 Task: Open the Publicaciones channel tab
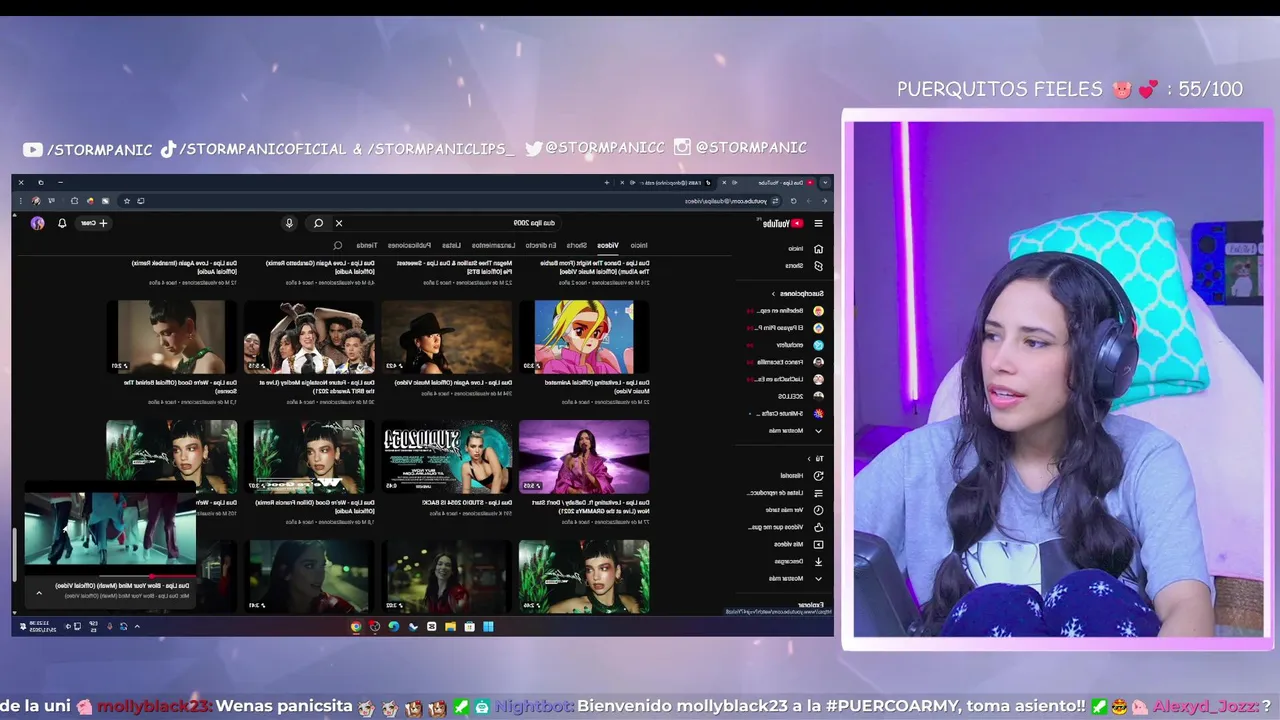tap(411, 245)
